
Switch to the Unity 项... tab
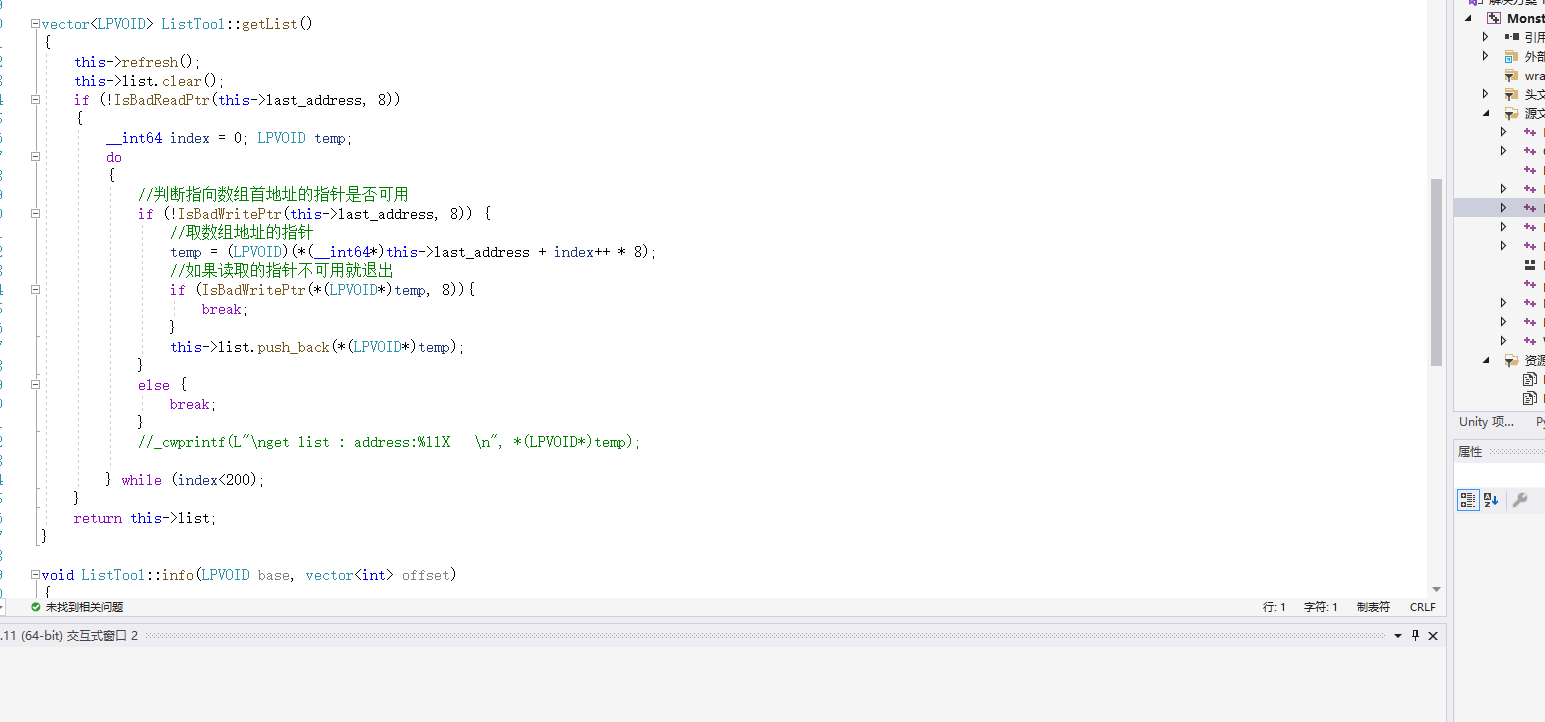(x=1486, y=422)
